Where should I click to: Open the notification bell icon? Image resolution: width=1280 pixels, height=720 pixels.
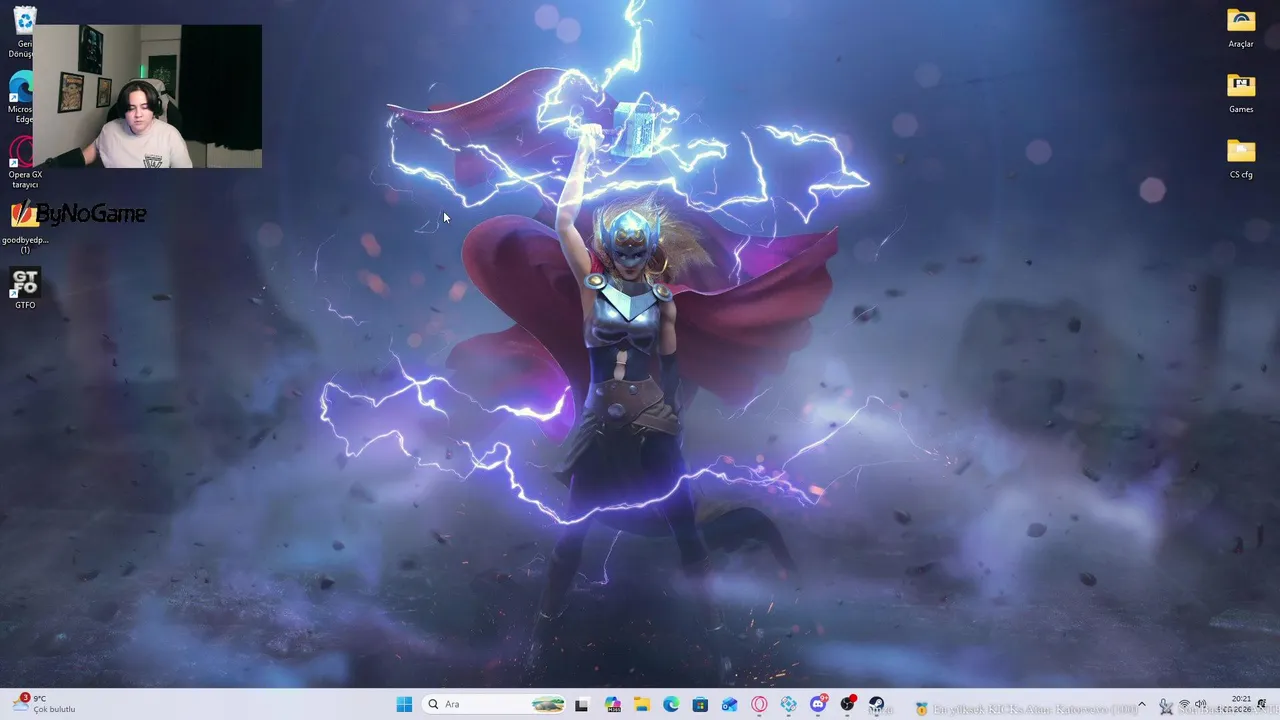tap(1262, 705)
